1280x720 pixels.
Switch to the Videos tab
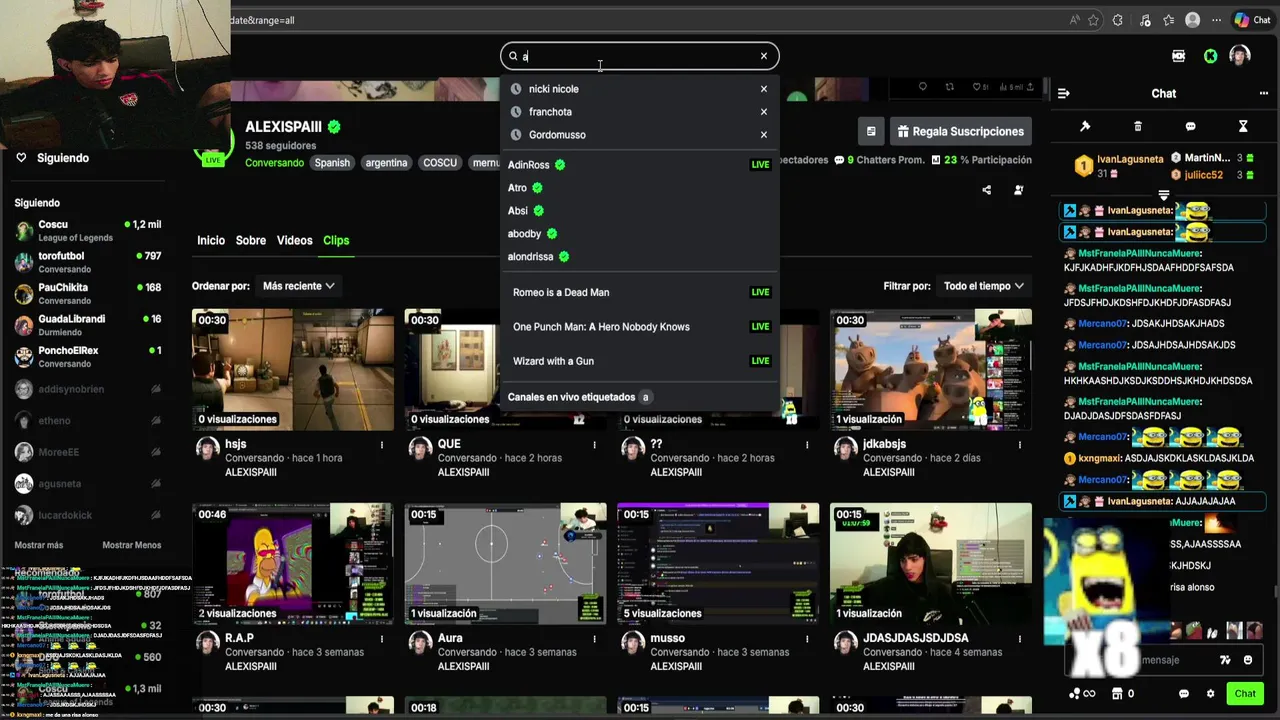coord(294,241)
